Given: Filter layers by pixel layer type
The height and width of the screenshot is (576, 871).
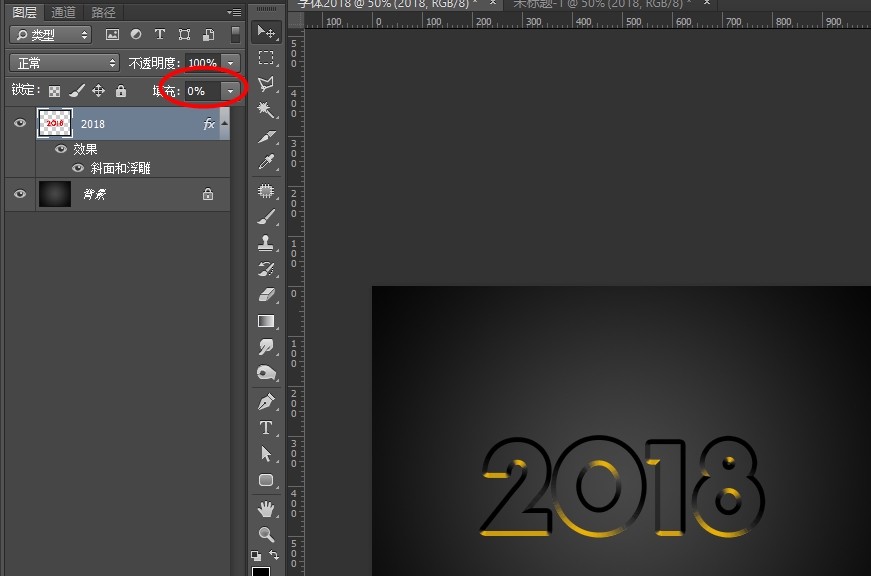Looking at the screenshot, I should click(x=112, y=34).
